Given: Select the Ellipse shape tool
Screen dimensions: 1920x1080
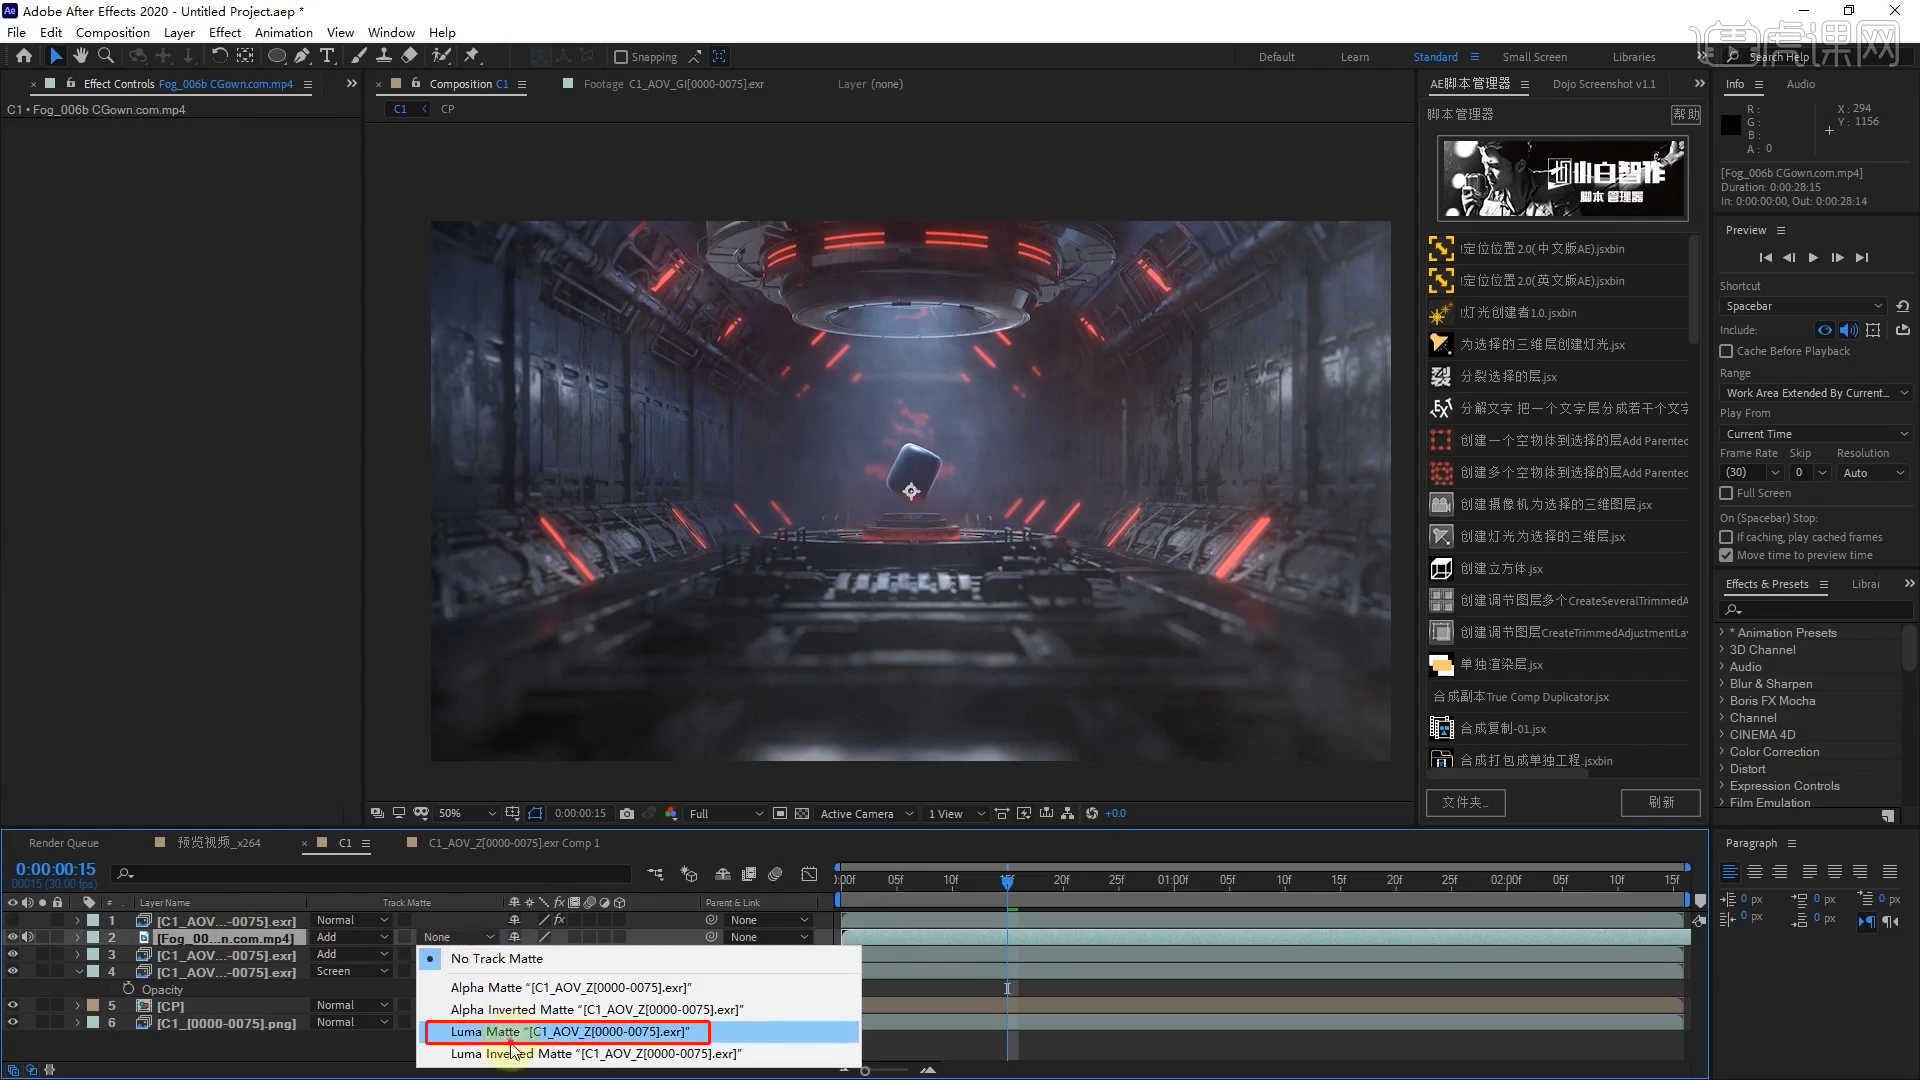Looking at the screenshot, I should tap(277, 56).
